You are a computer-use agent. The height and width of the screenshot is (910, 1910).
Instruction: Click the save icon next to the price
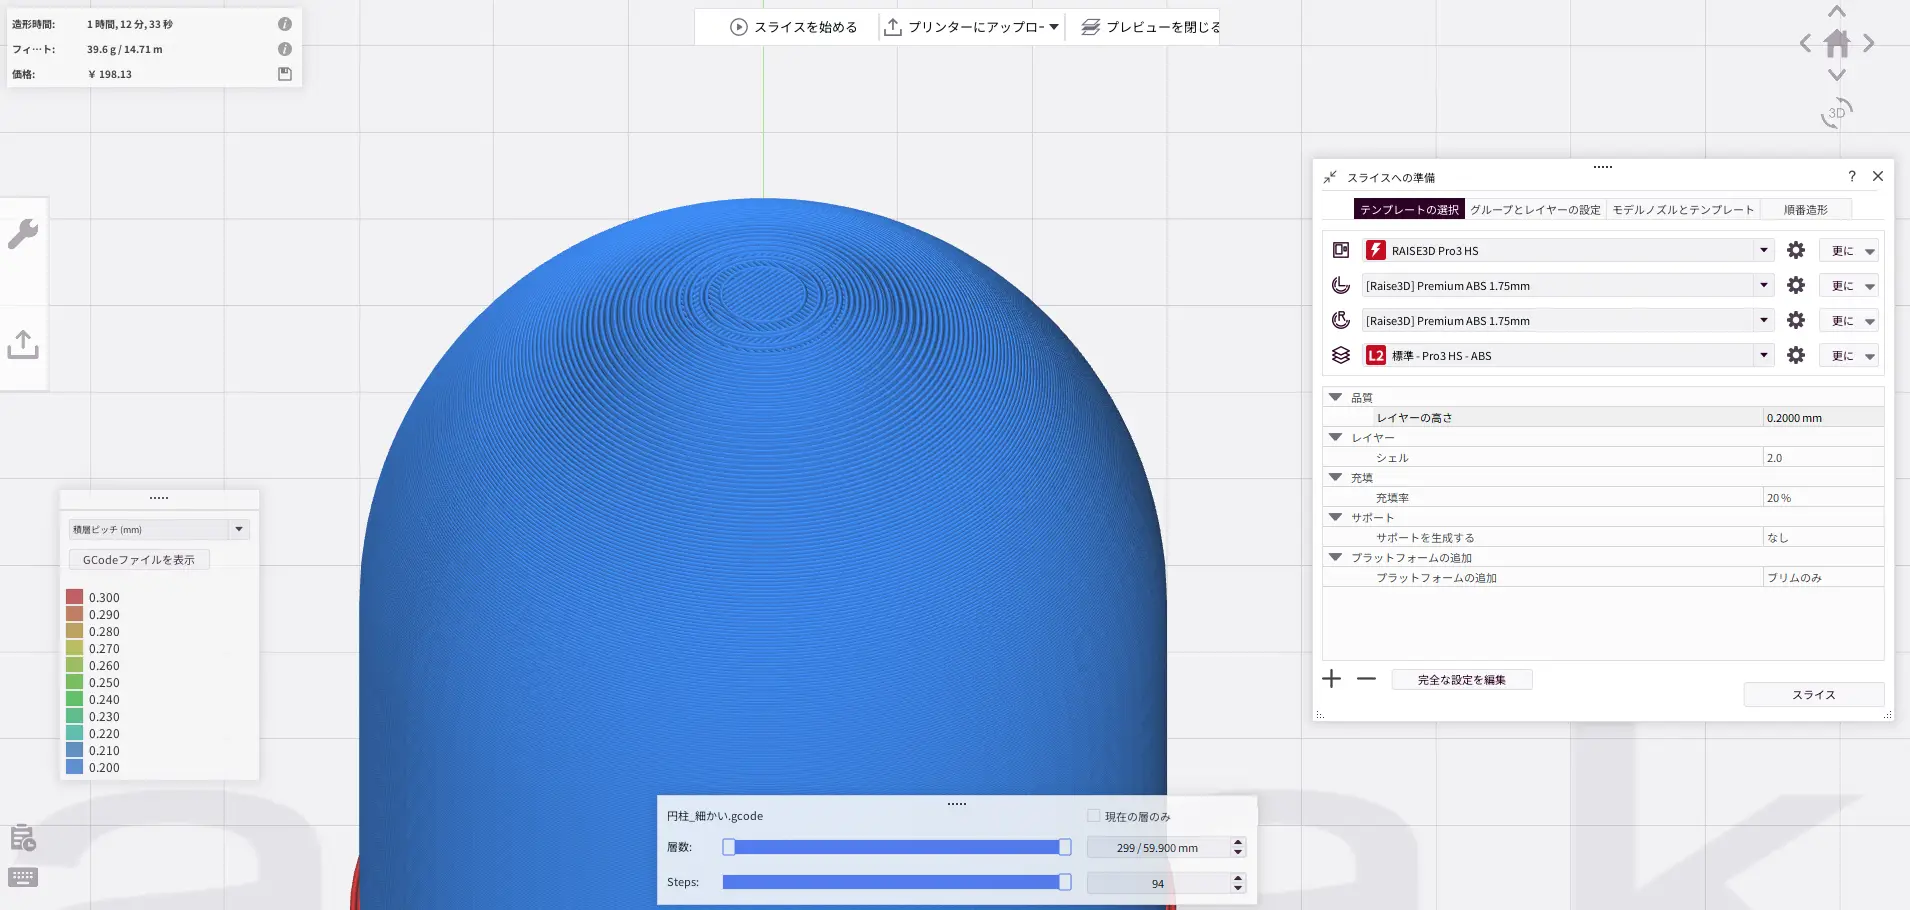[285, 74]
